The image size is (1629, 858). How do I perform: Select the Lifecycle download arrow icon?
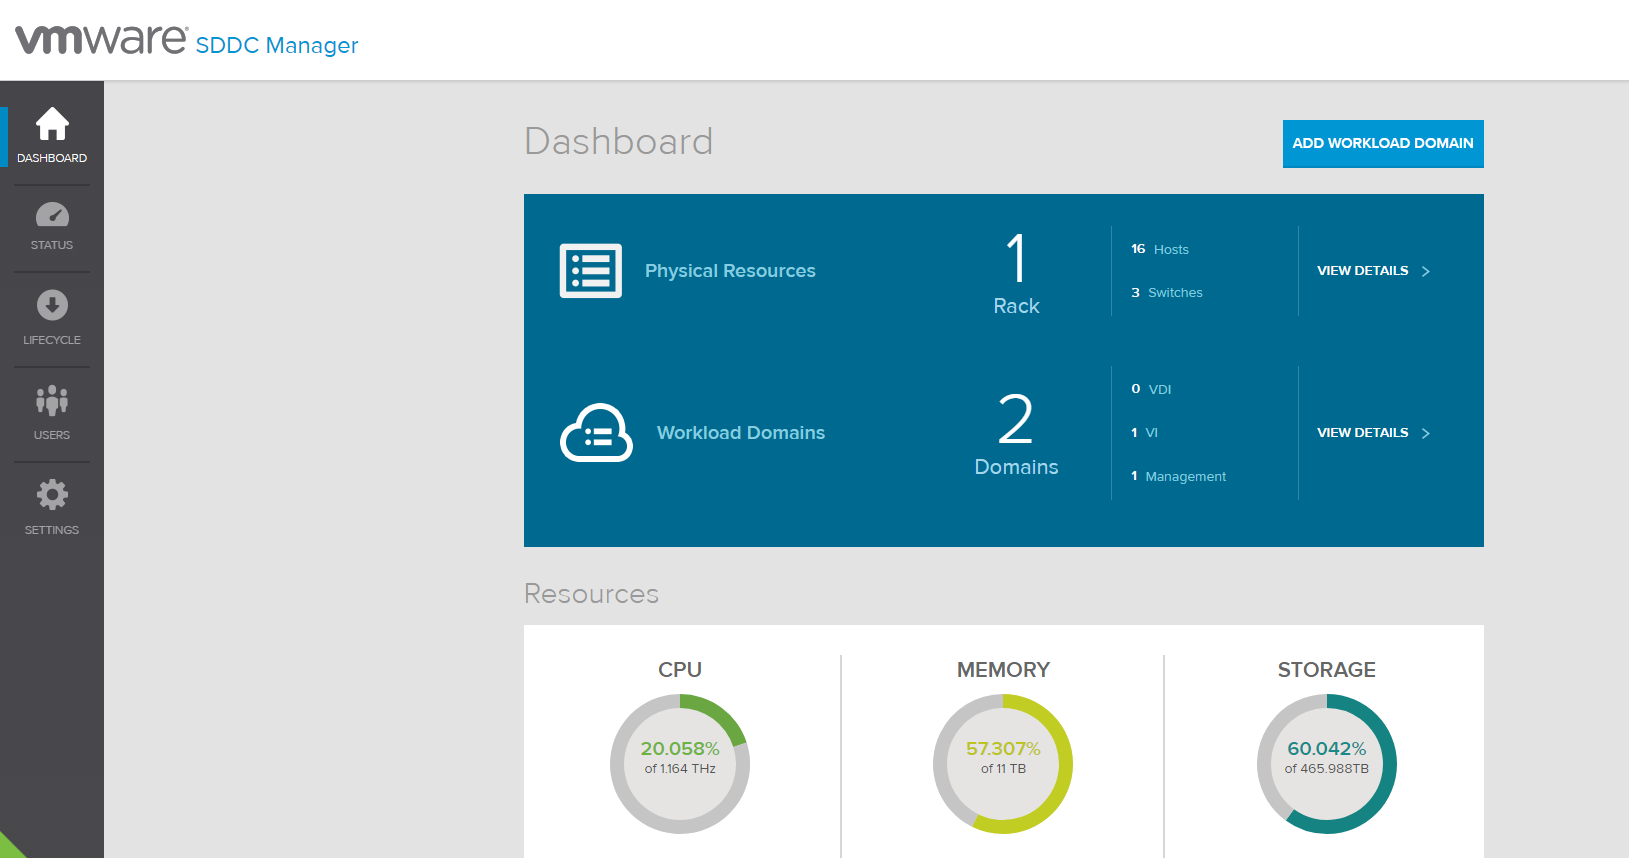52,305
